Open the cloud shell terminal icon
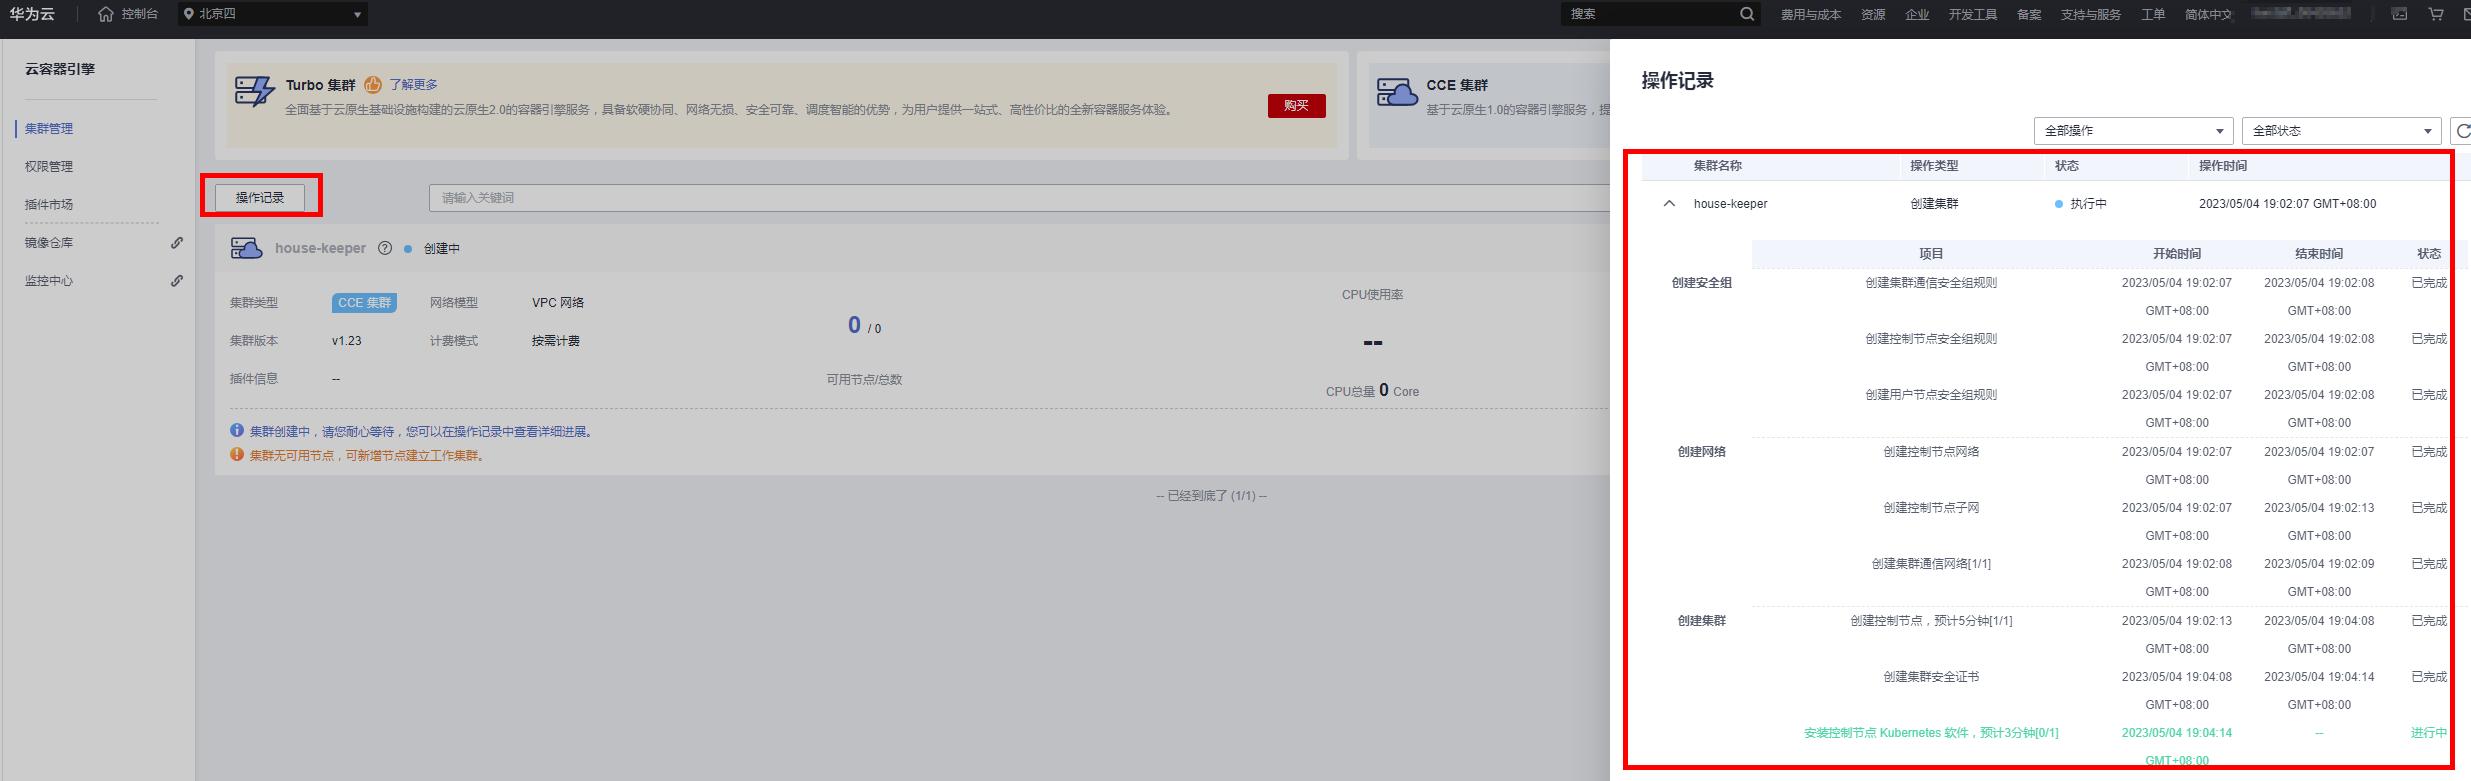This screenshot has width=2471, height=781. (2399, 14)
